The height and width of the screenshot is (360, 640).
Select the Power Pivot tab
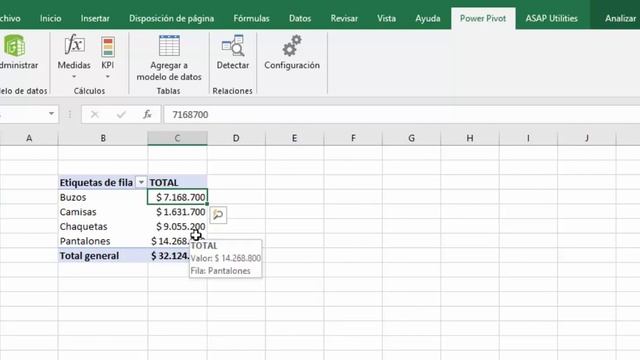tap(483, 18)
